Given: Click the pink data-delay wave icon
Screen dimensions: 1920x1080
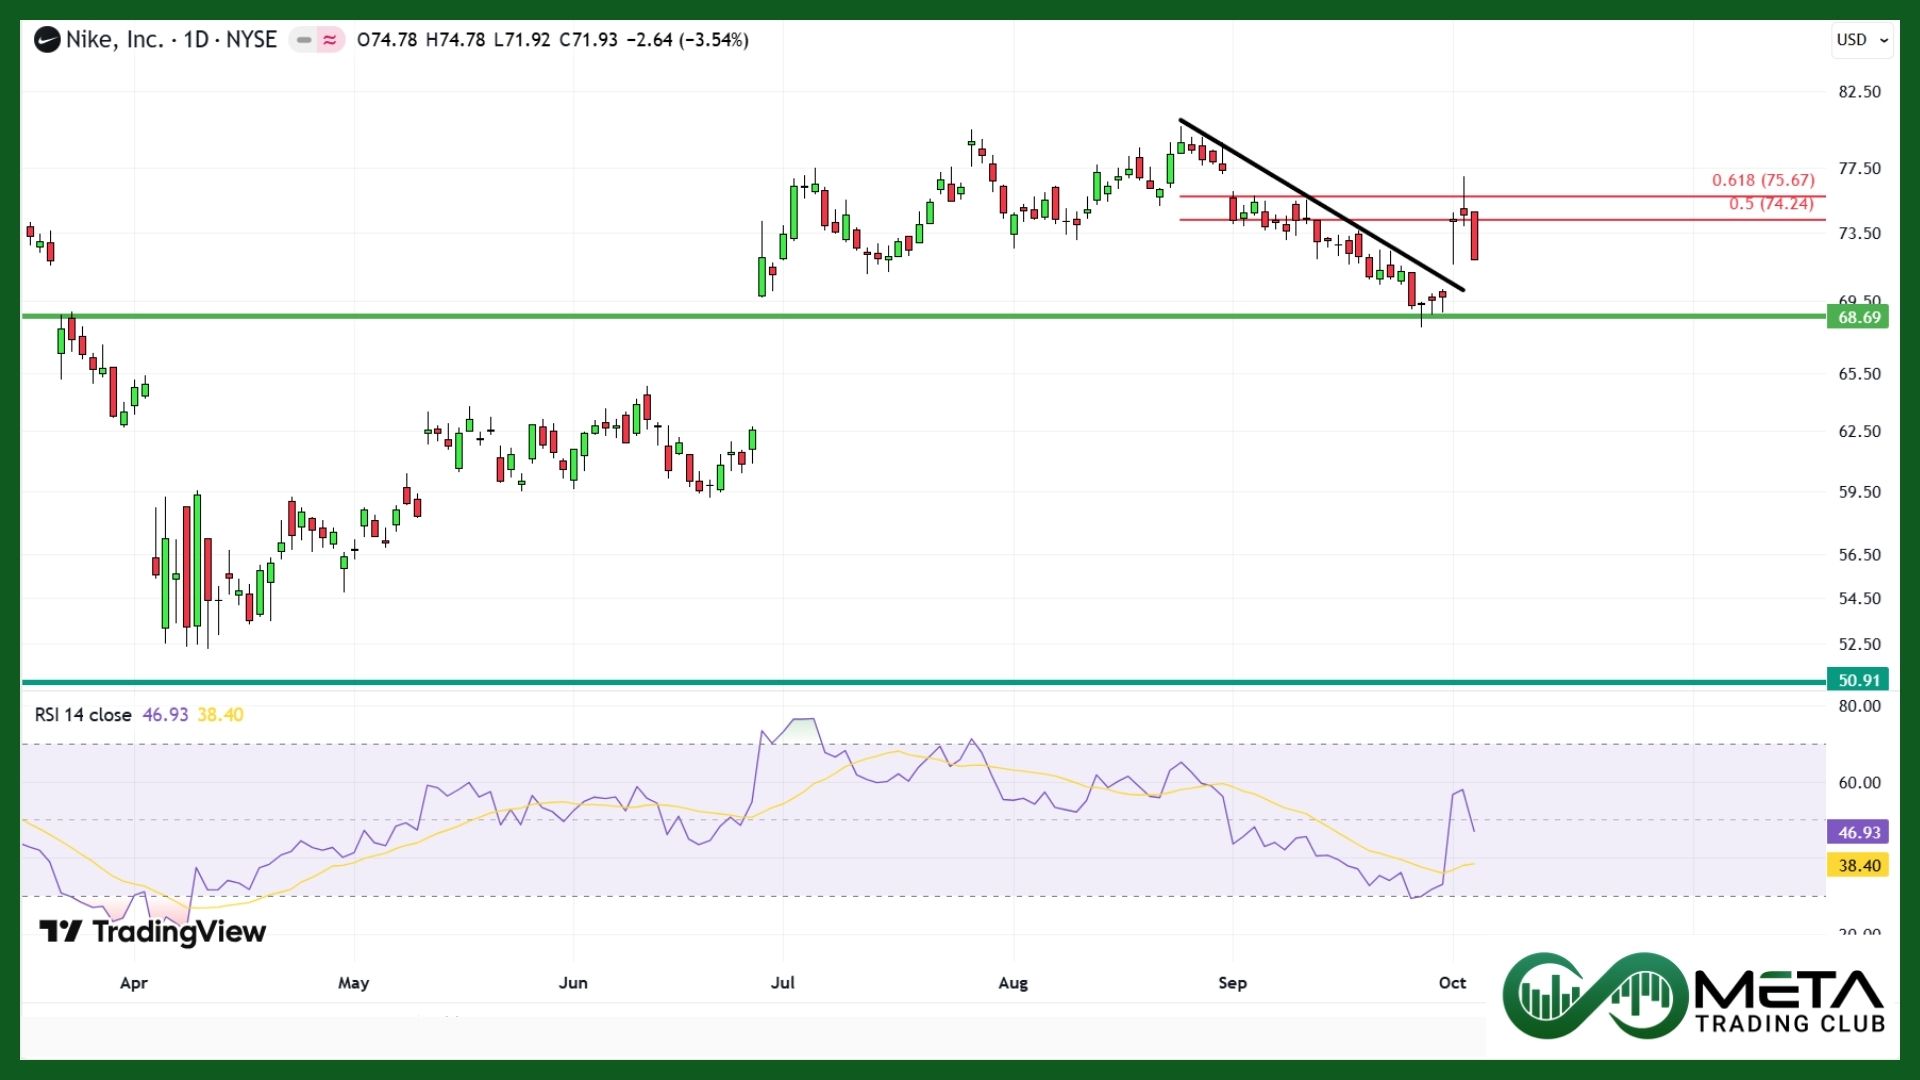Looking at the screenshot, I should 330,40.
